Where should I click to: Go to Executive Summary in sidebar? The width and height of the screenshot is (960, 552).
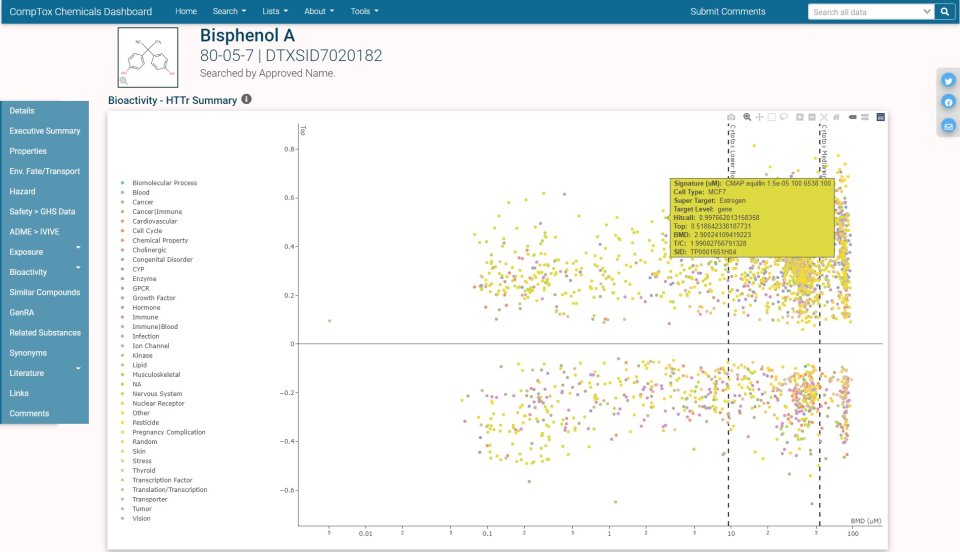44,131
